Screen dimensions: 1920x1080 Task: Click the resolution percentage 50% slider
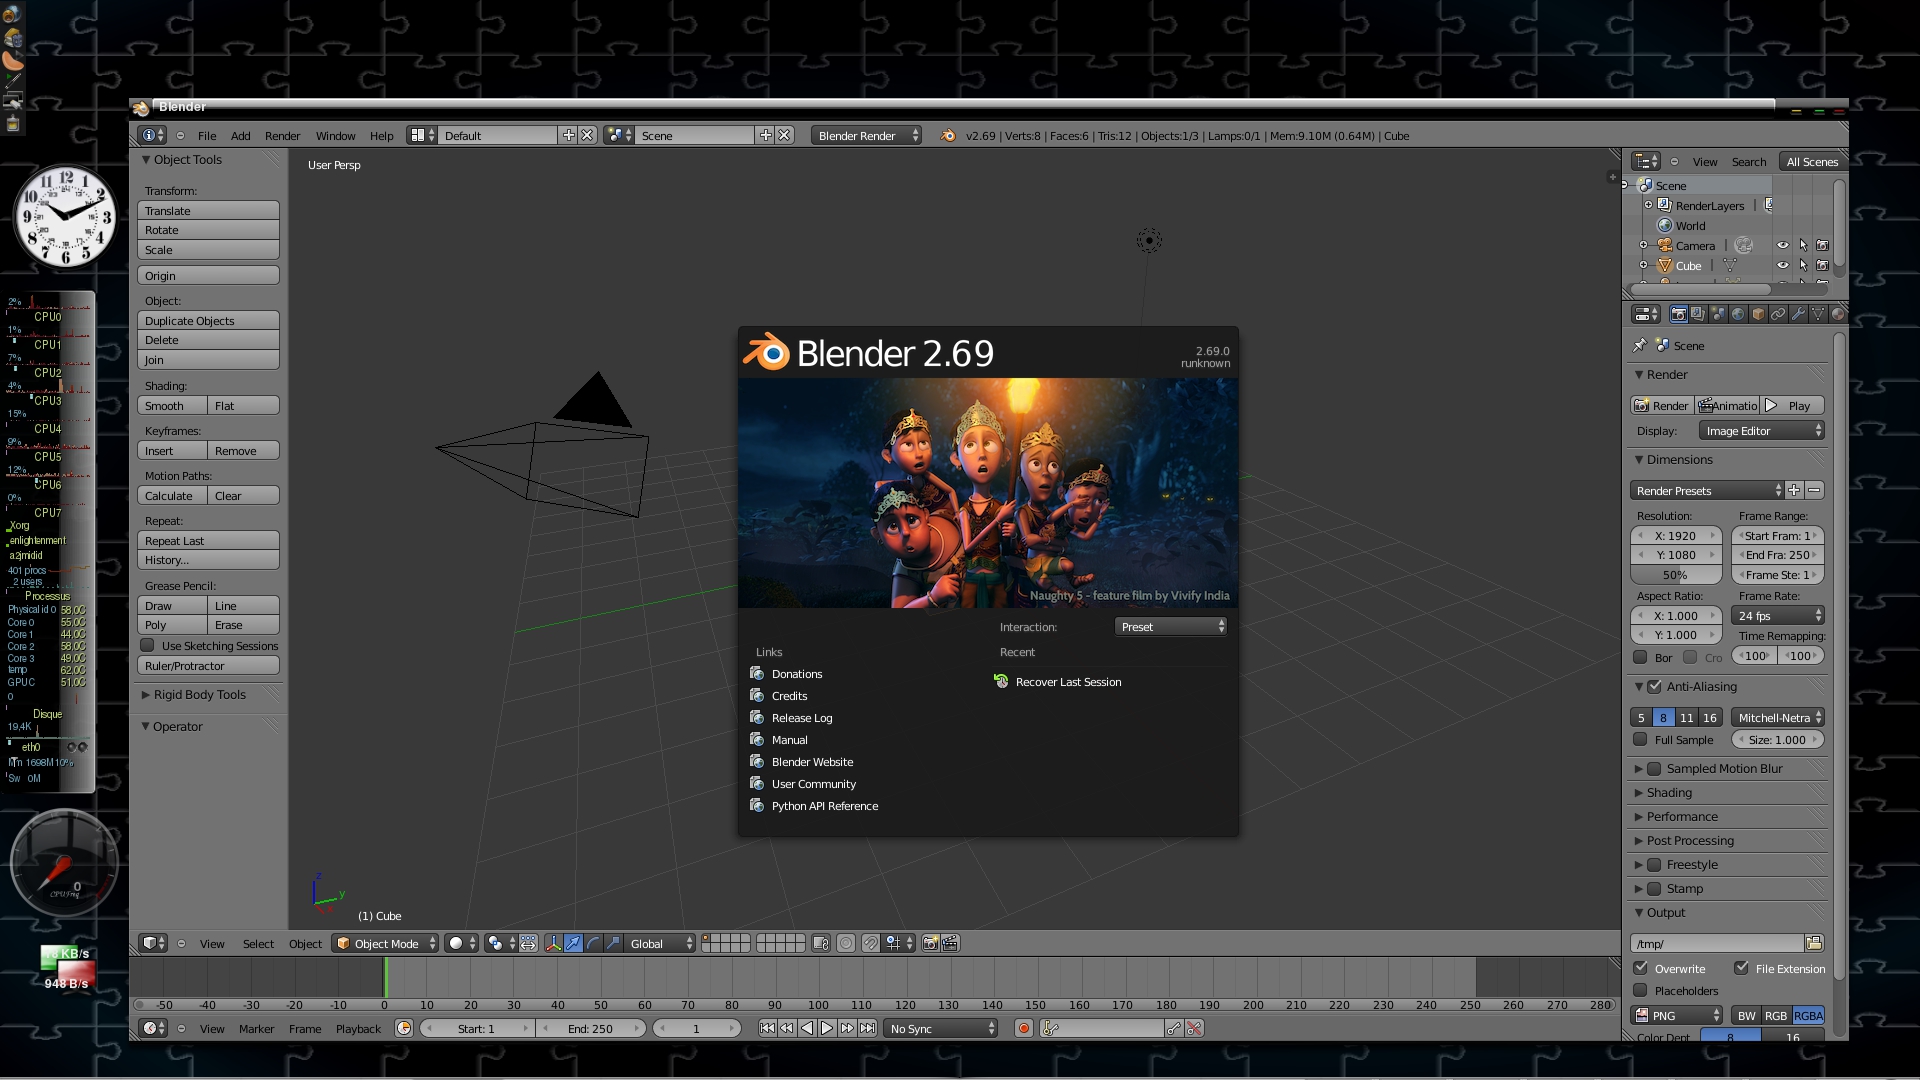(x=1675, y=575)
